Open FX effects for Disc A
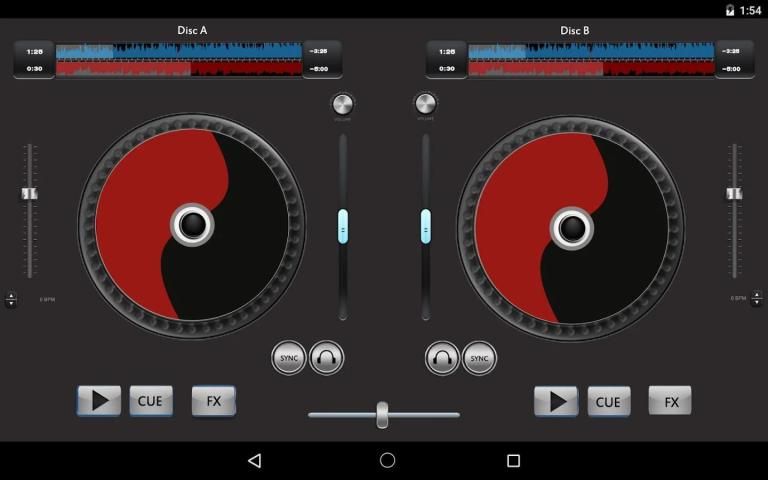This screenshot has width=768, height=480. tap(213, 401)
